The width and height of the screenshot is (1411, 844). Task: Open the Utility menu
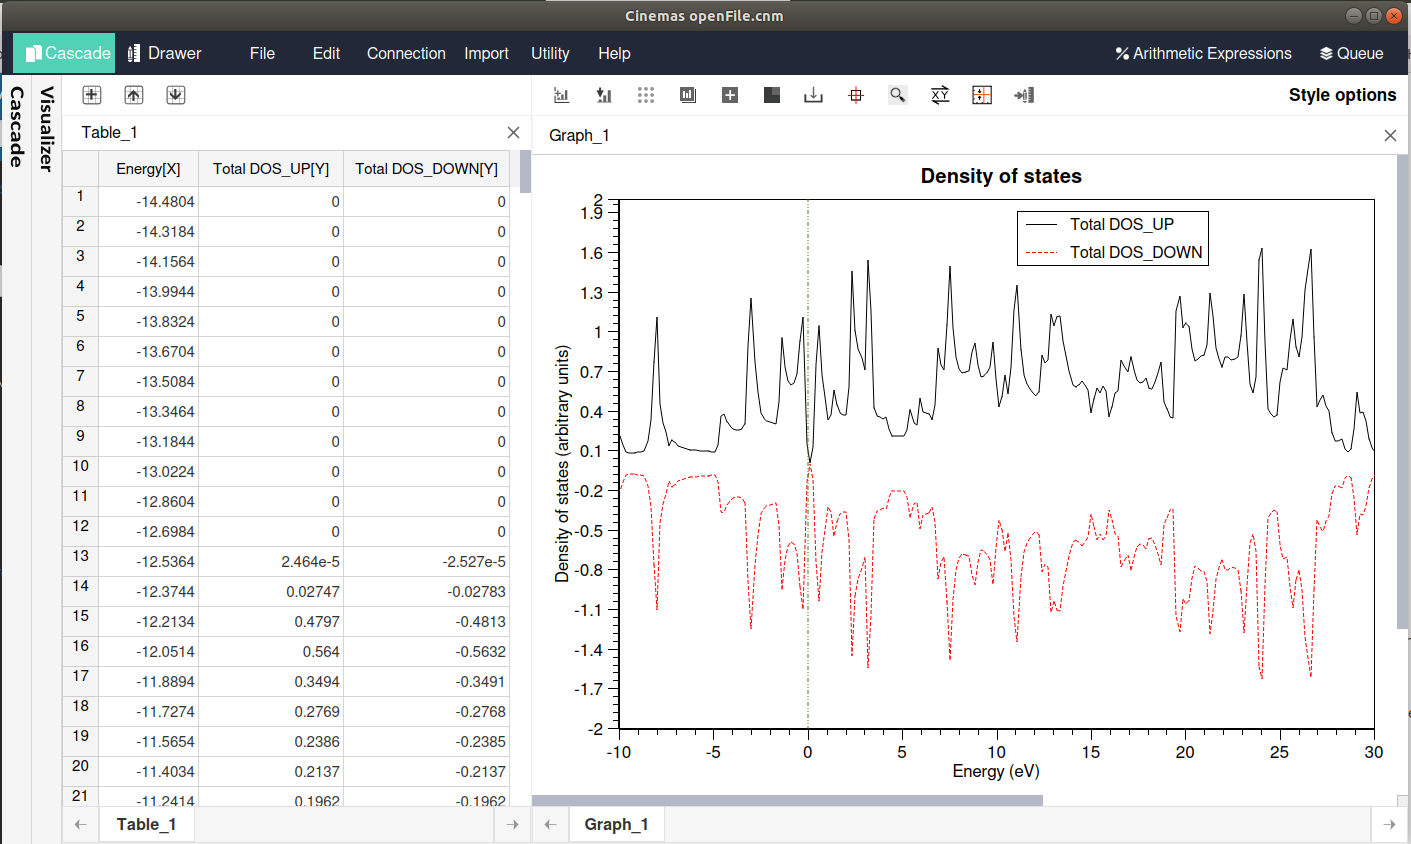pyautogui.click(x=550, y=53)
